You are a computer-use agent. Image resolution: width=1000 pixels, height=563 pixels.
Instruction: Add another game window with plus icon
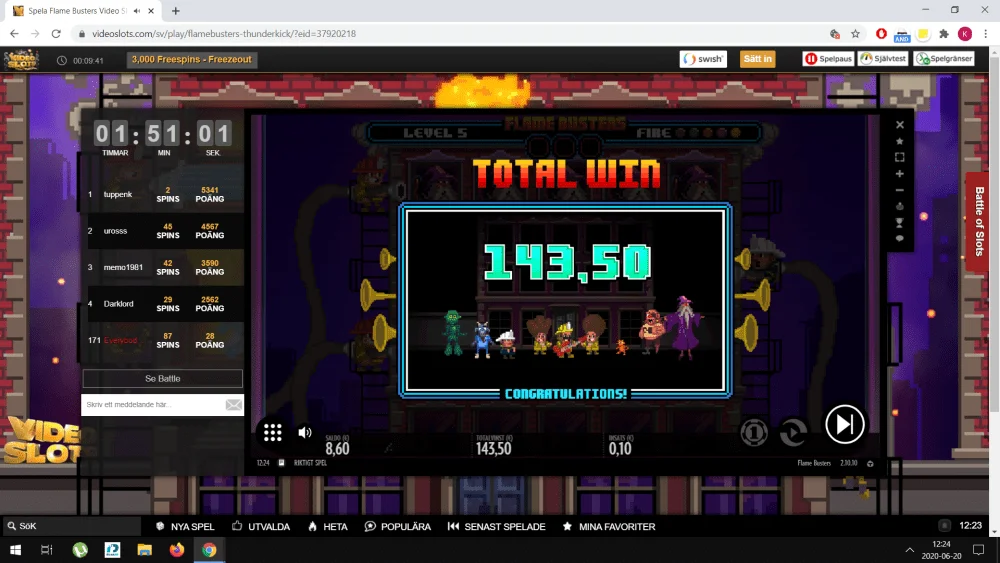[x=899, y=173]
